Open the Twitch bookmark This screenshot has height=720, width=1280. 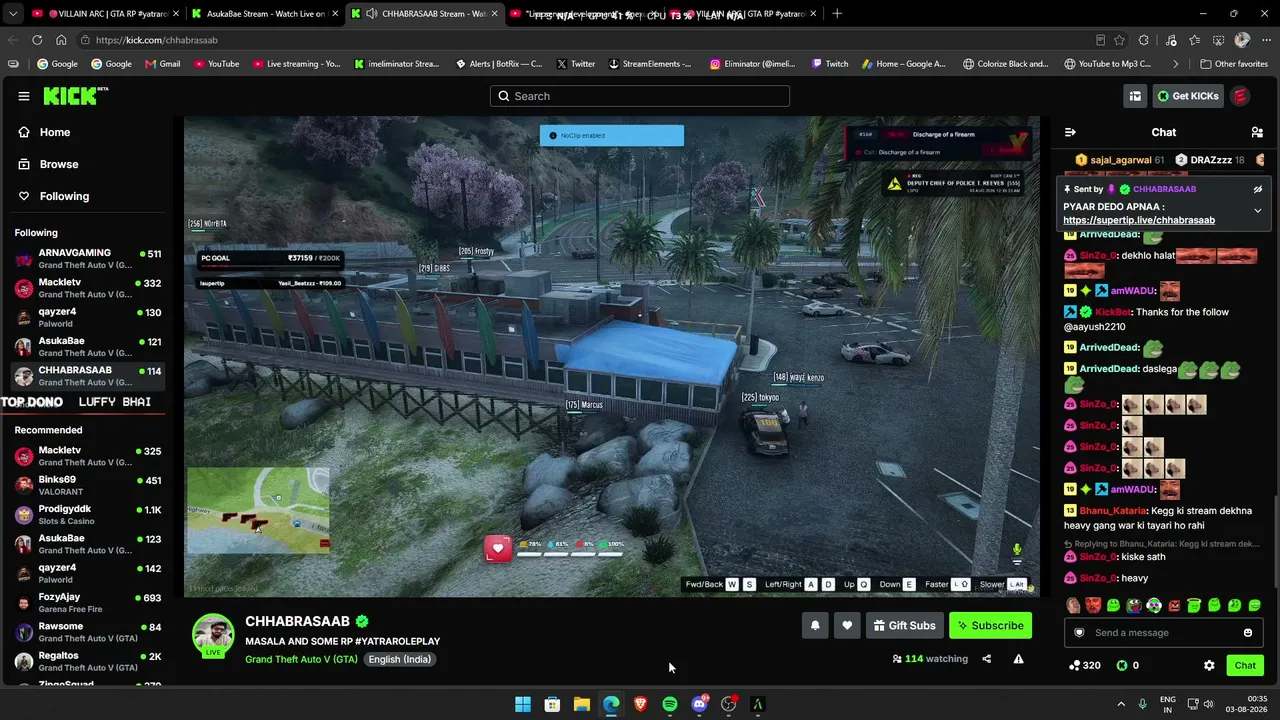click(830, 64)
